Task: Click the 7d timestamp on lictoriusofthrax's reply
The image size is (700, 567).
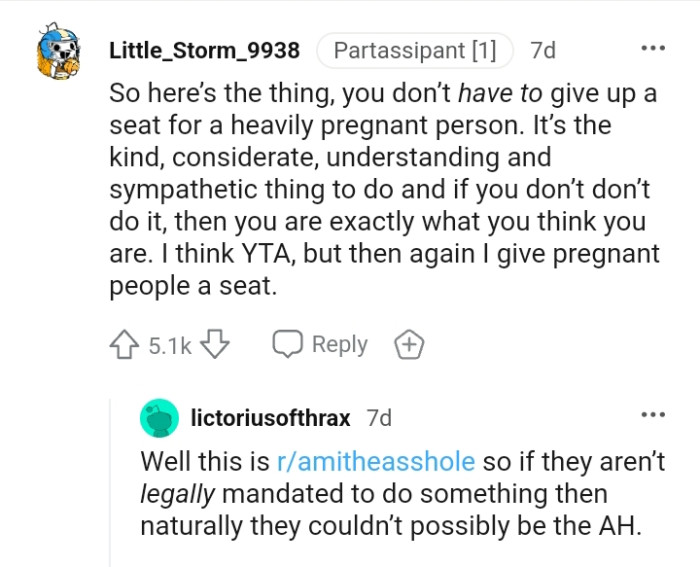Action: (379, 417)
